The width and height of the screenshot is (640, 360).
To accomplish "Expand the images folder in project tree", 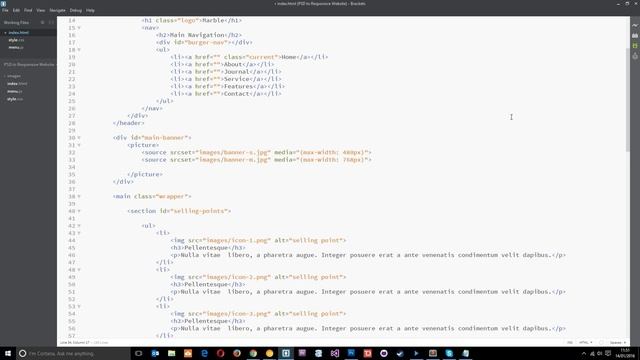I will [12, 76].
